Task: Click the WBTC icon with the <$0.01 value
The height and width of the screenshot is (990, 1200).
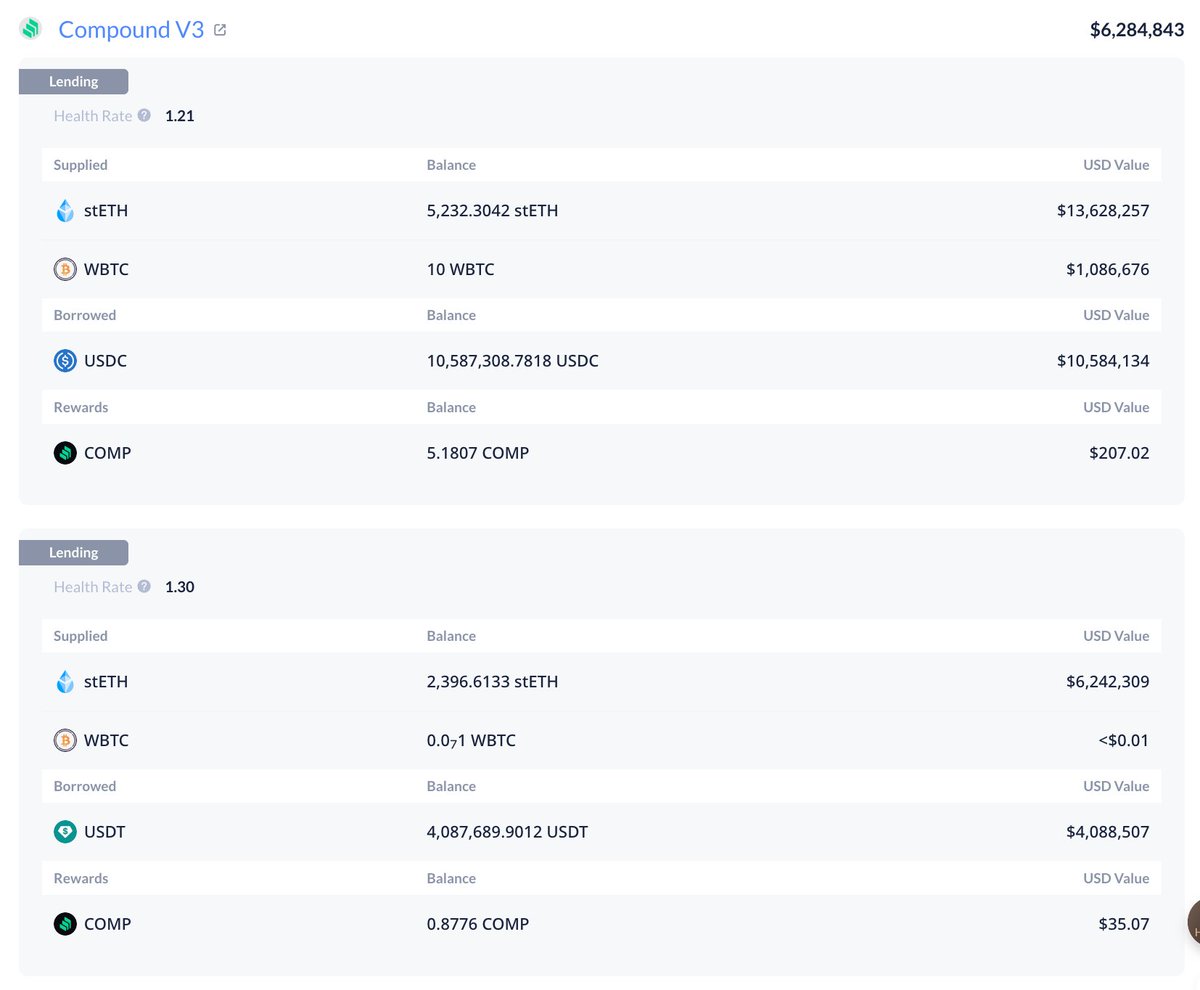Action: [x=65, y=740]
